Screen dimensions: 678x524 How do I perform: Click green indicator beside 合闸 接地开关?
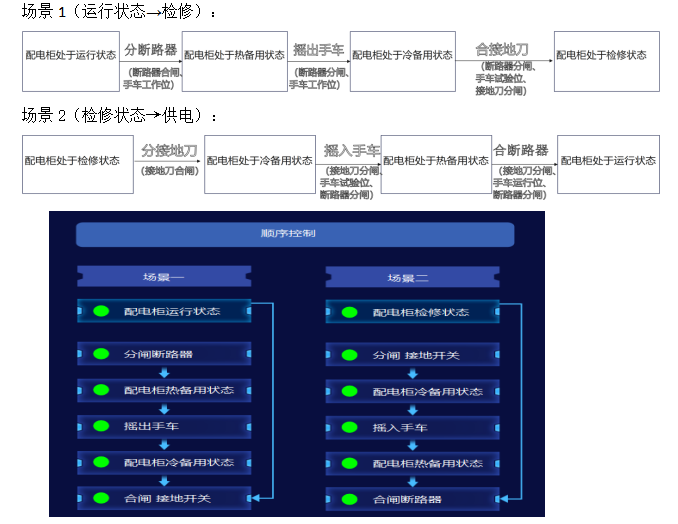(x=101, y=497)
